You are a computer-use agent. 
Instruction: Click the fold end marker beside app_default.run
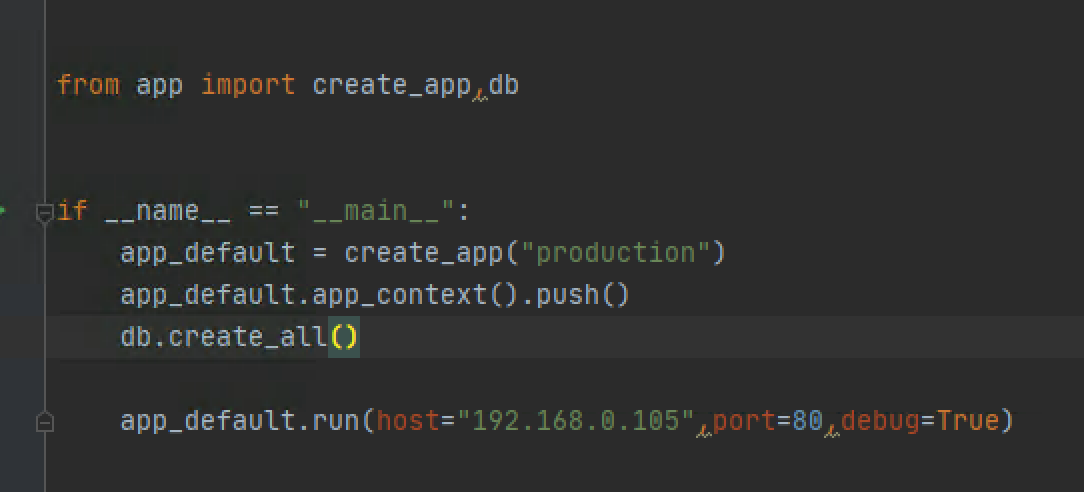pos(44,423)
